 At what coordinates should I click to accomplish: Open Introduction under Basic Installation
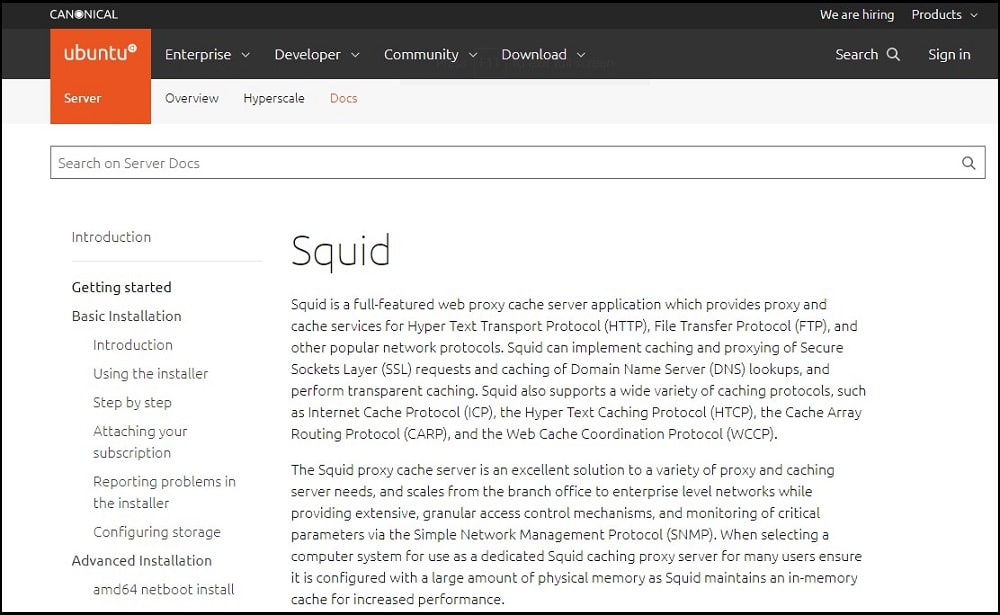coord(133,345)
